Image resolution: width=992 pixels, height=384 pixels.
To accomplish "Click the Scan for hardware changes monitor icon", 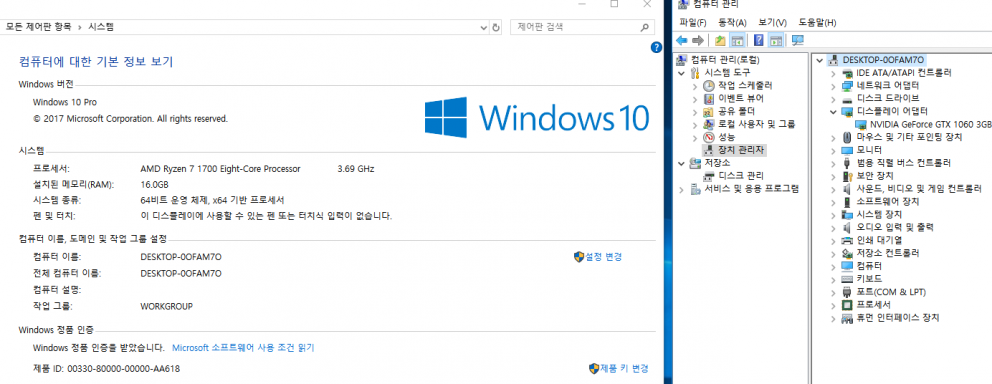I will 798,40.
